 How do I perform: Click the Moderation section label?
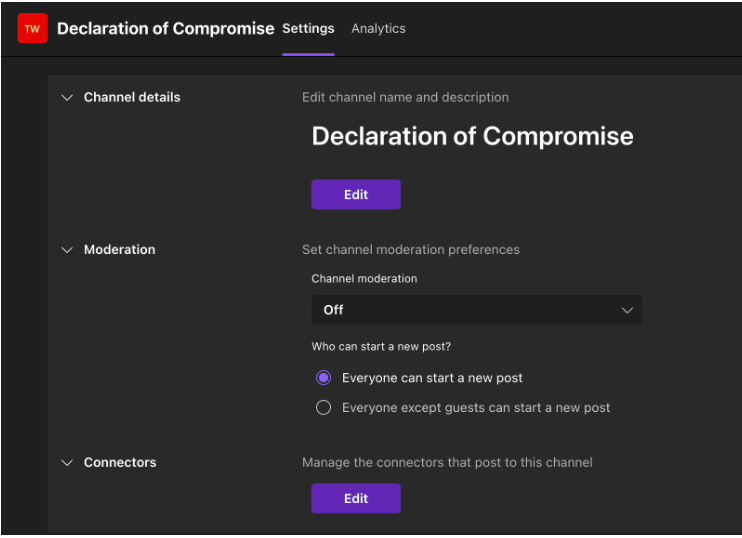coord(120,250)
